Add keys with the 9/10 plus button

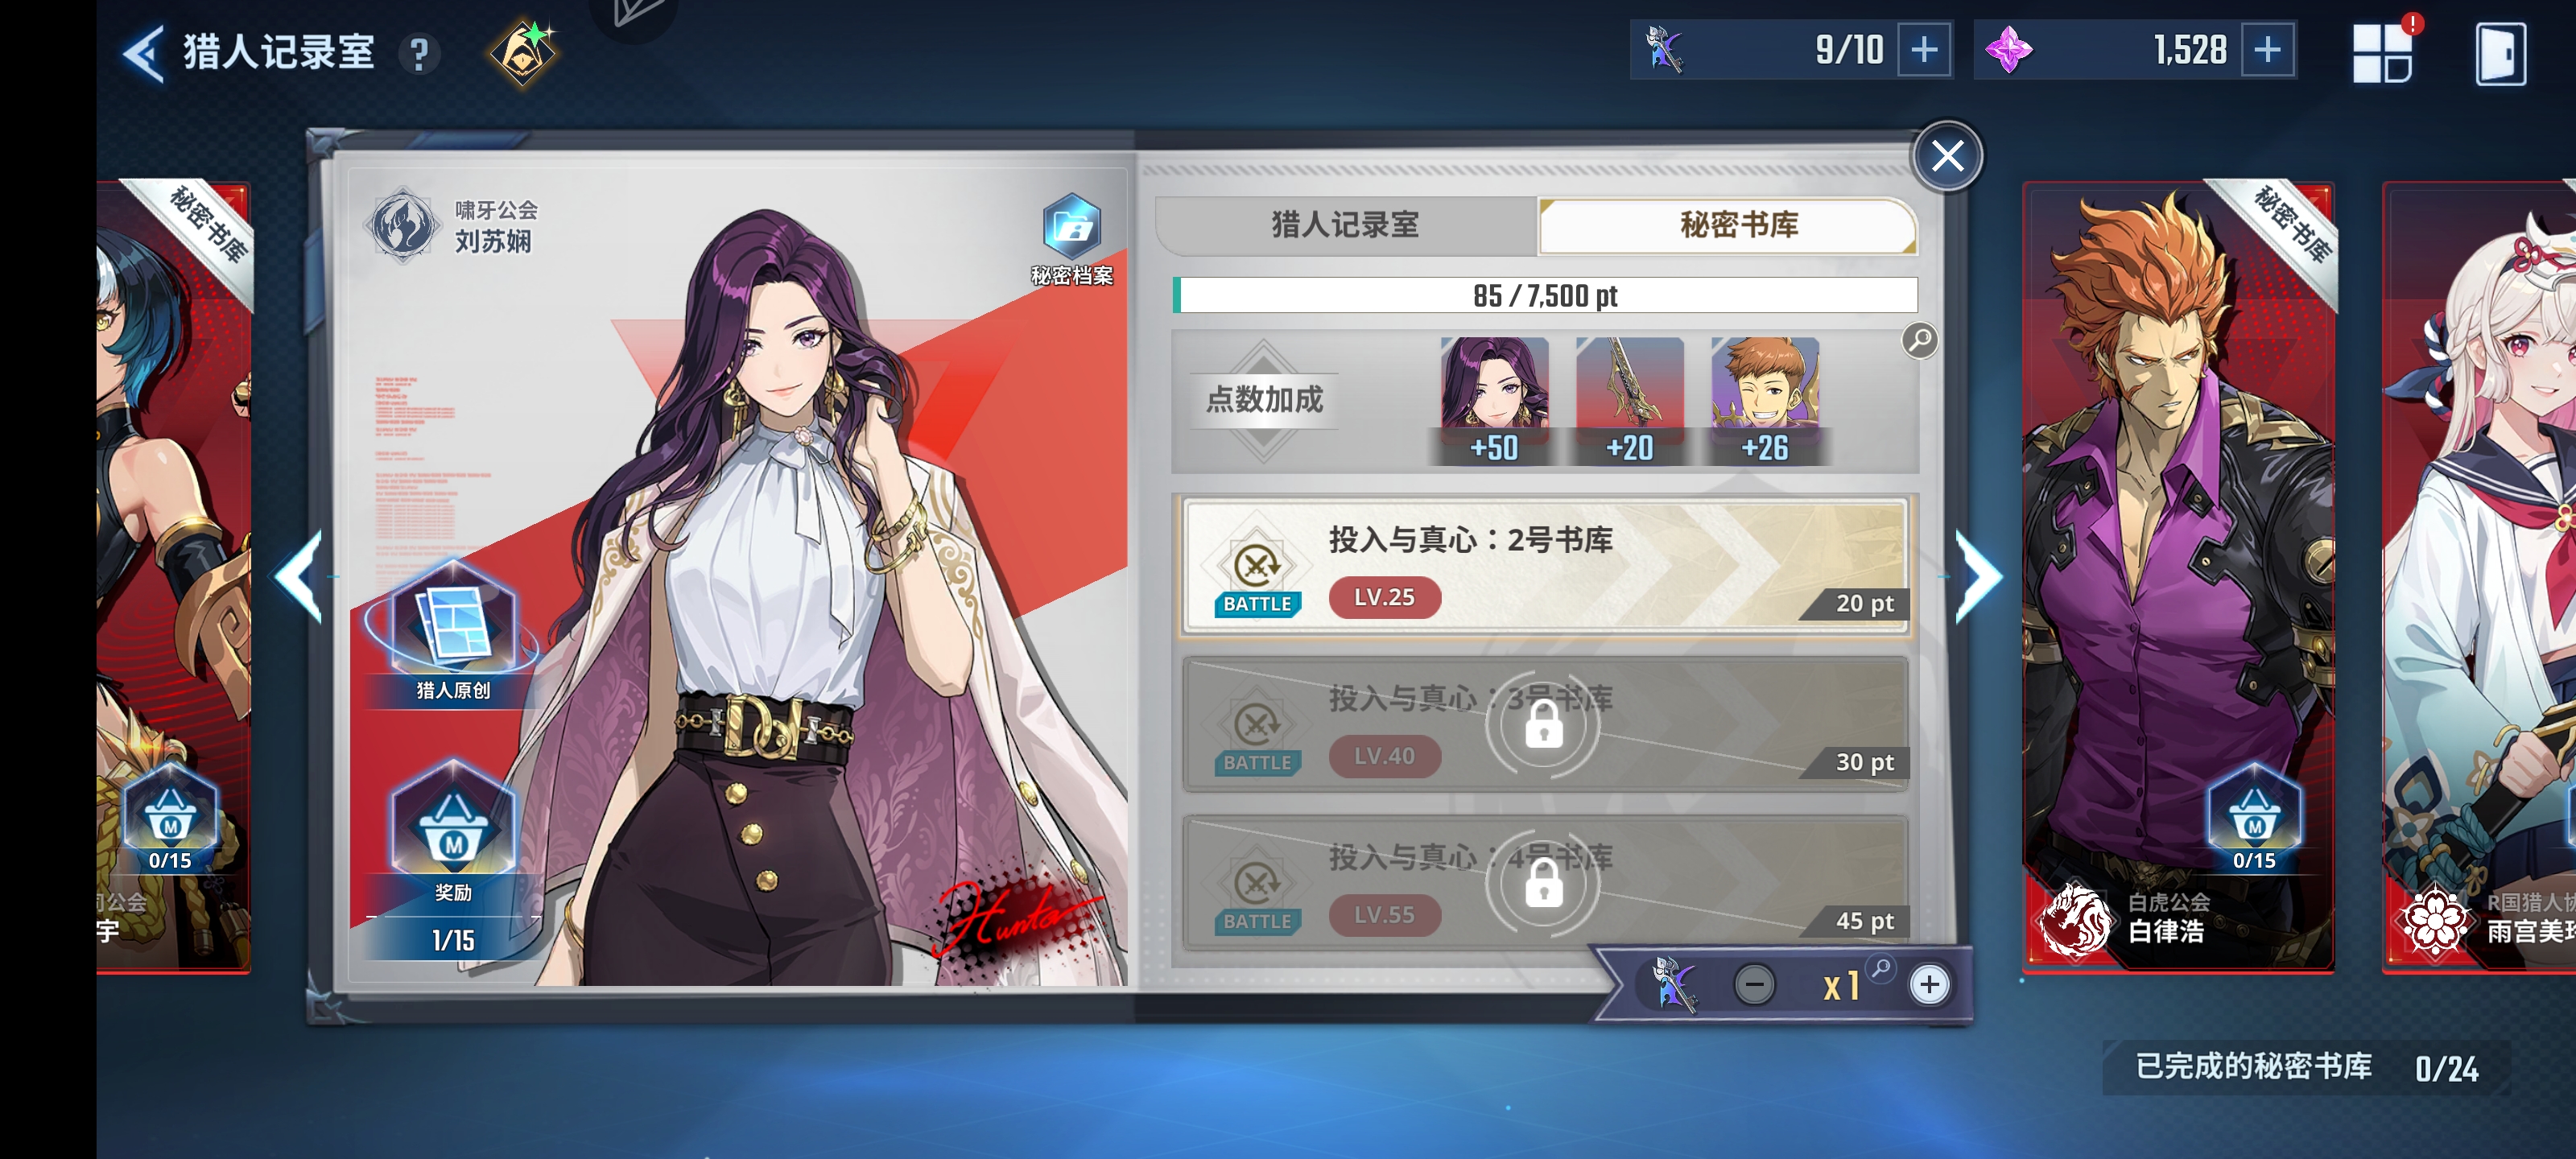click(x=1924, y=50)
